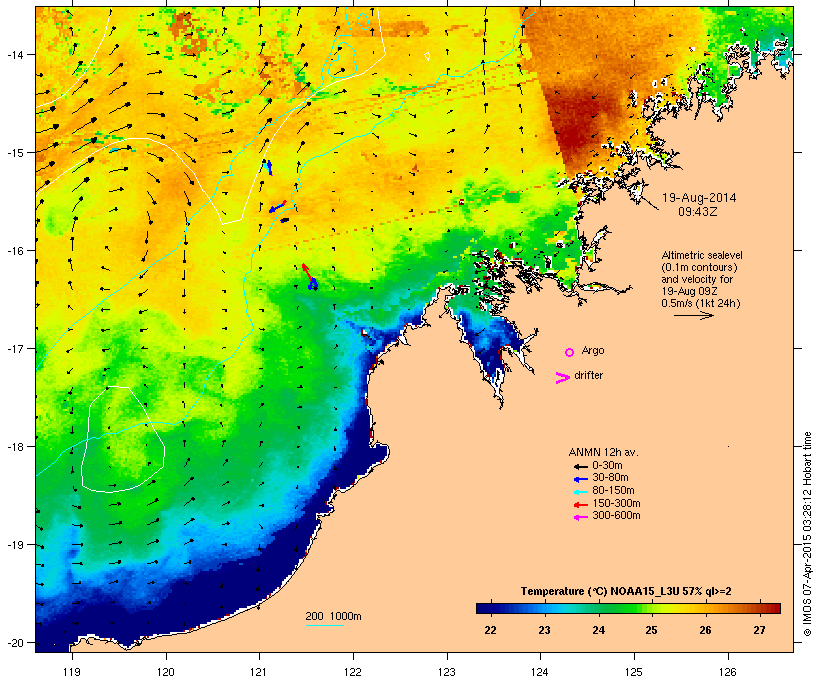Screen dimensions: 820x680
Task: Click the blue 30-80m arrow in legend
Action: pos(580,479)
